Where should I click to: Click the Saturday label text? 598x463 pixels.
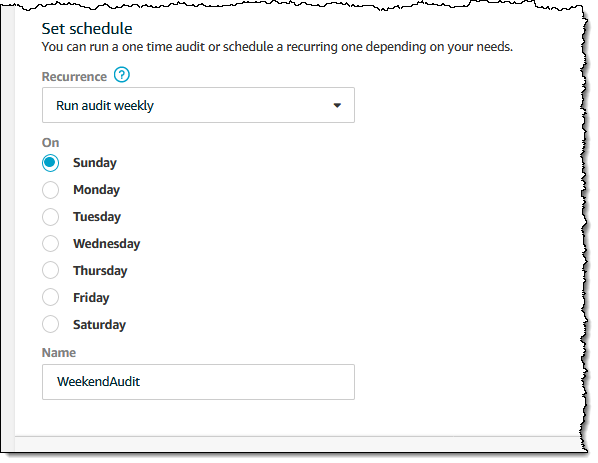(x=100, y=325)
